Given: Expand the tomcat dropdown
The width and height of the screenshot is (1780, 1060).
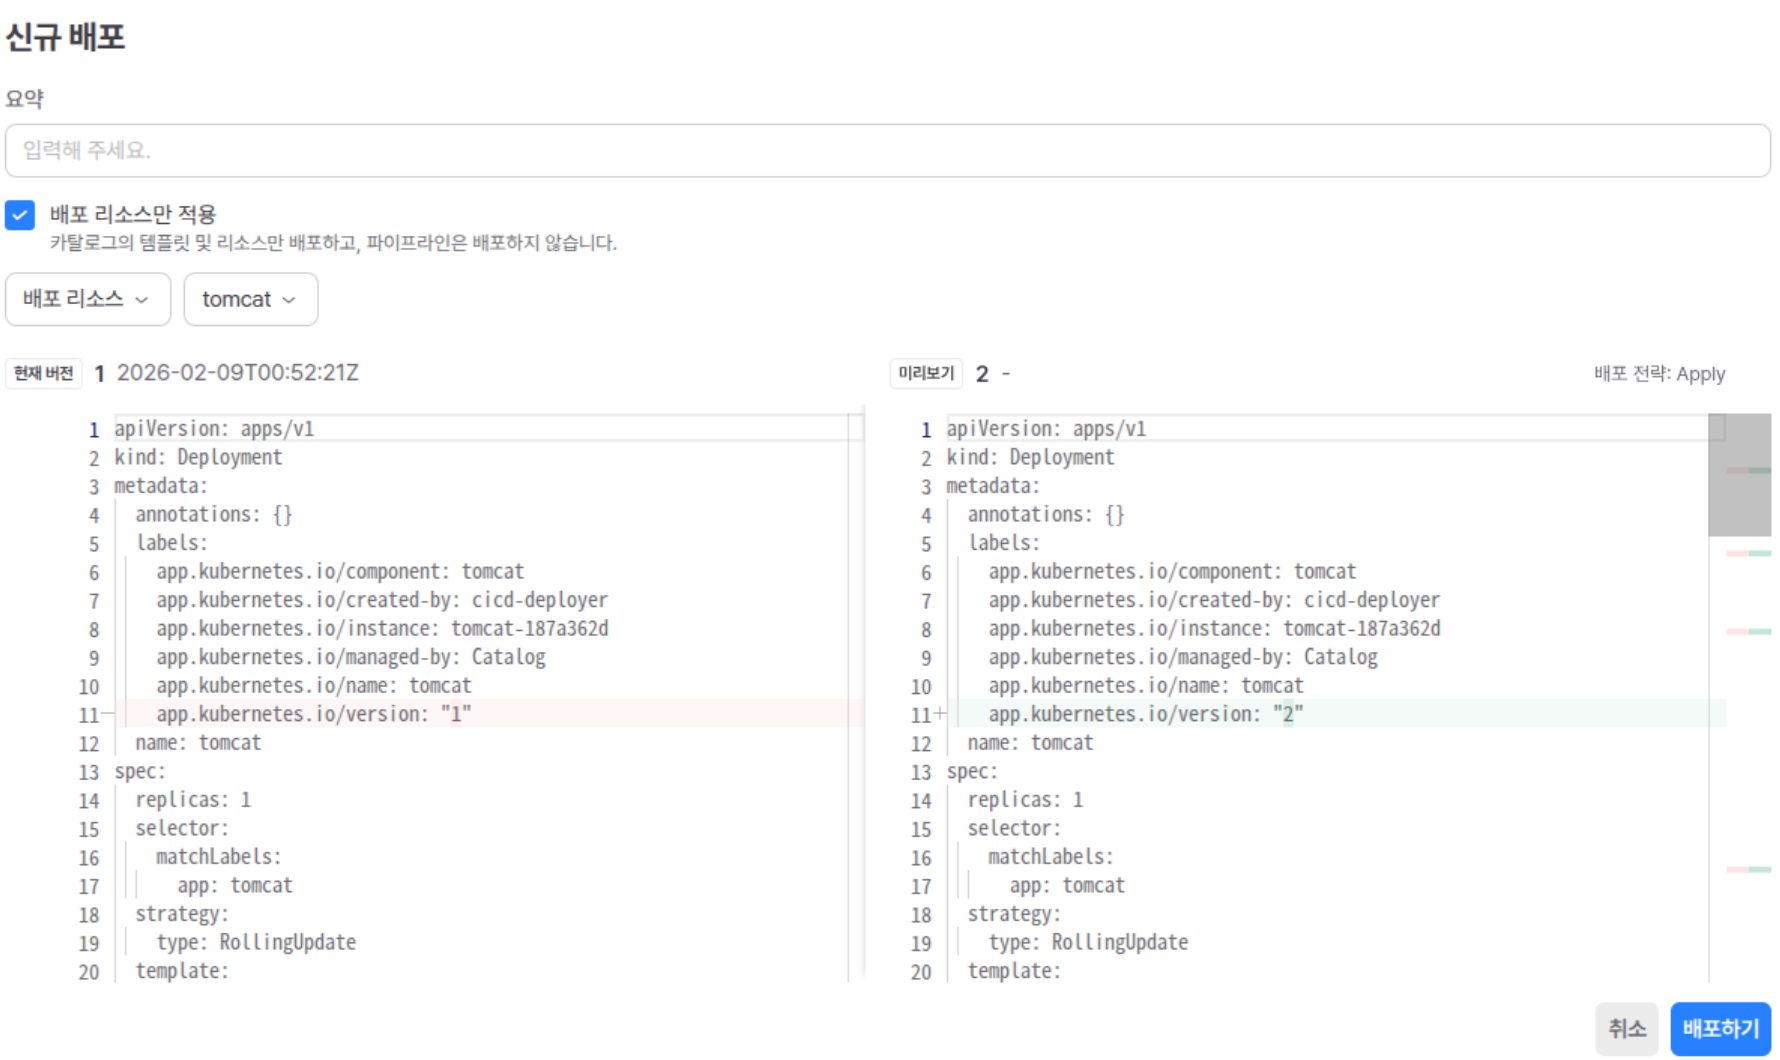Looking at the screenshot, I should pos(251,299).
